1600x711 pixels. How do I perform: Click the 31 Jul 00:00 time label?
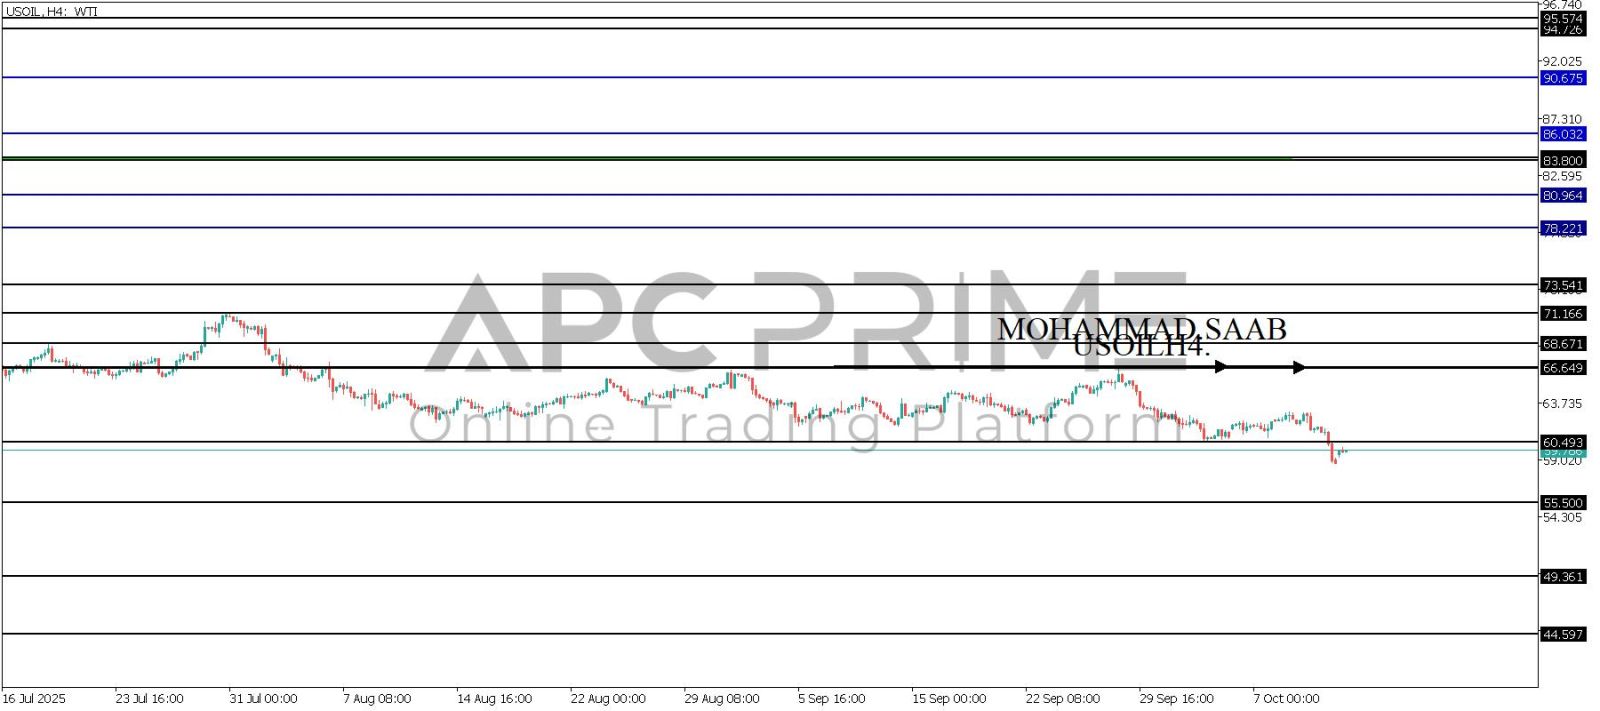click(x=263, y=698)
